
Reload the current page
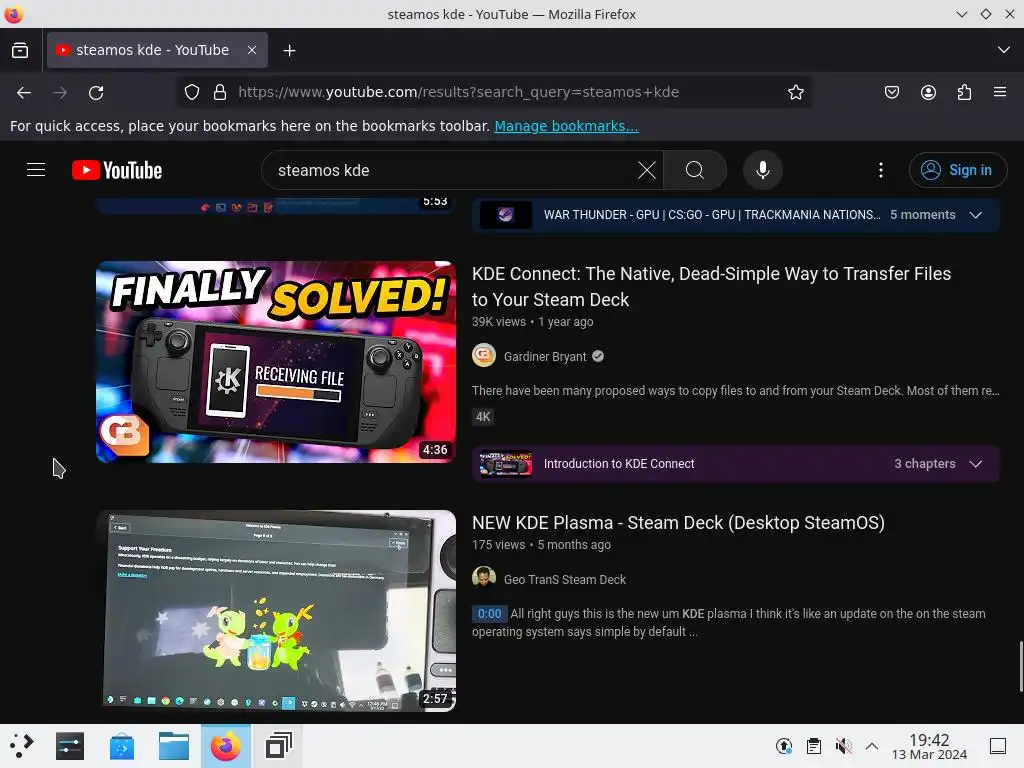click(x=96, y=93)
